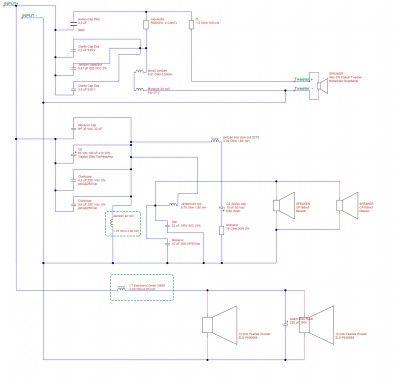Viewport: 400px width, 384px height.
Task: Select the resistor symbol beside the Audyn Cap
Action: [146, 25]
